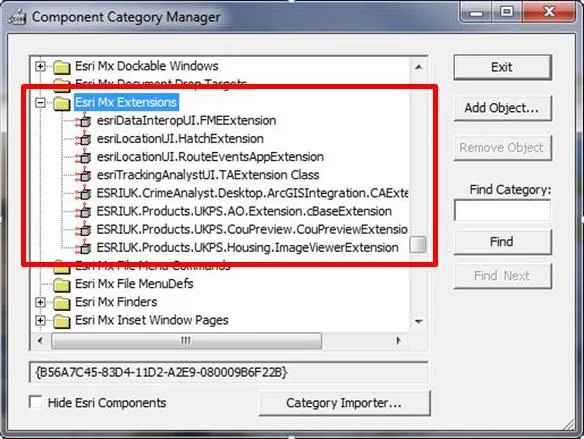The width and height of the screenshot is (584, 439).
Task: Select ESRIUK.Products.UKPS.AO.Extension.cBaseExtension entry
Action: pyautogui.click(x=244, y=211)
